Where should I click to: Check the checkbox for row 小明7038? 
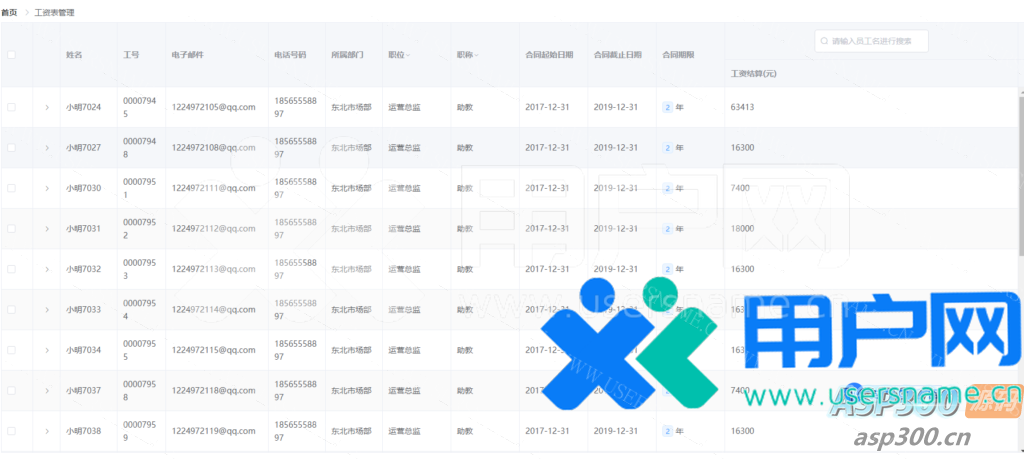pos(11,431)
